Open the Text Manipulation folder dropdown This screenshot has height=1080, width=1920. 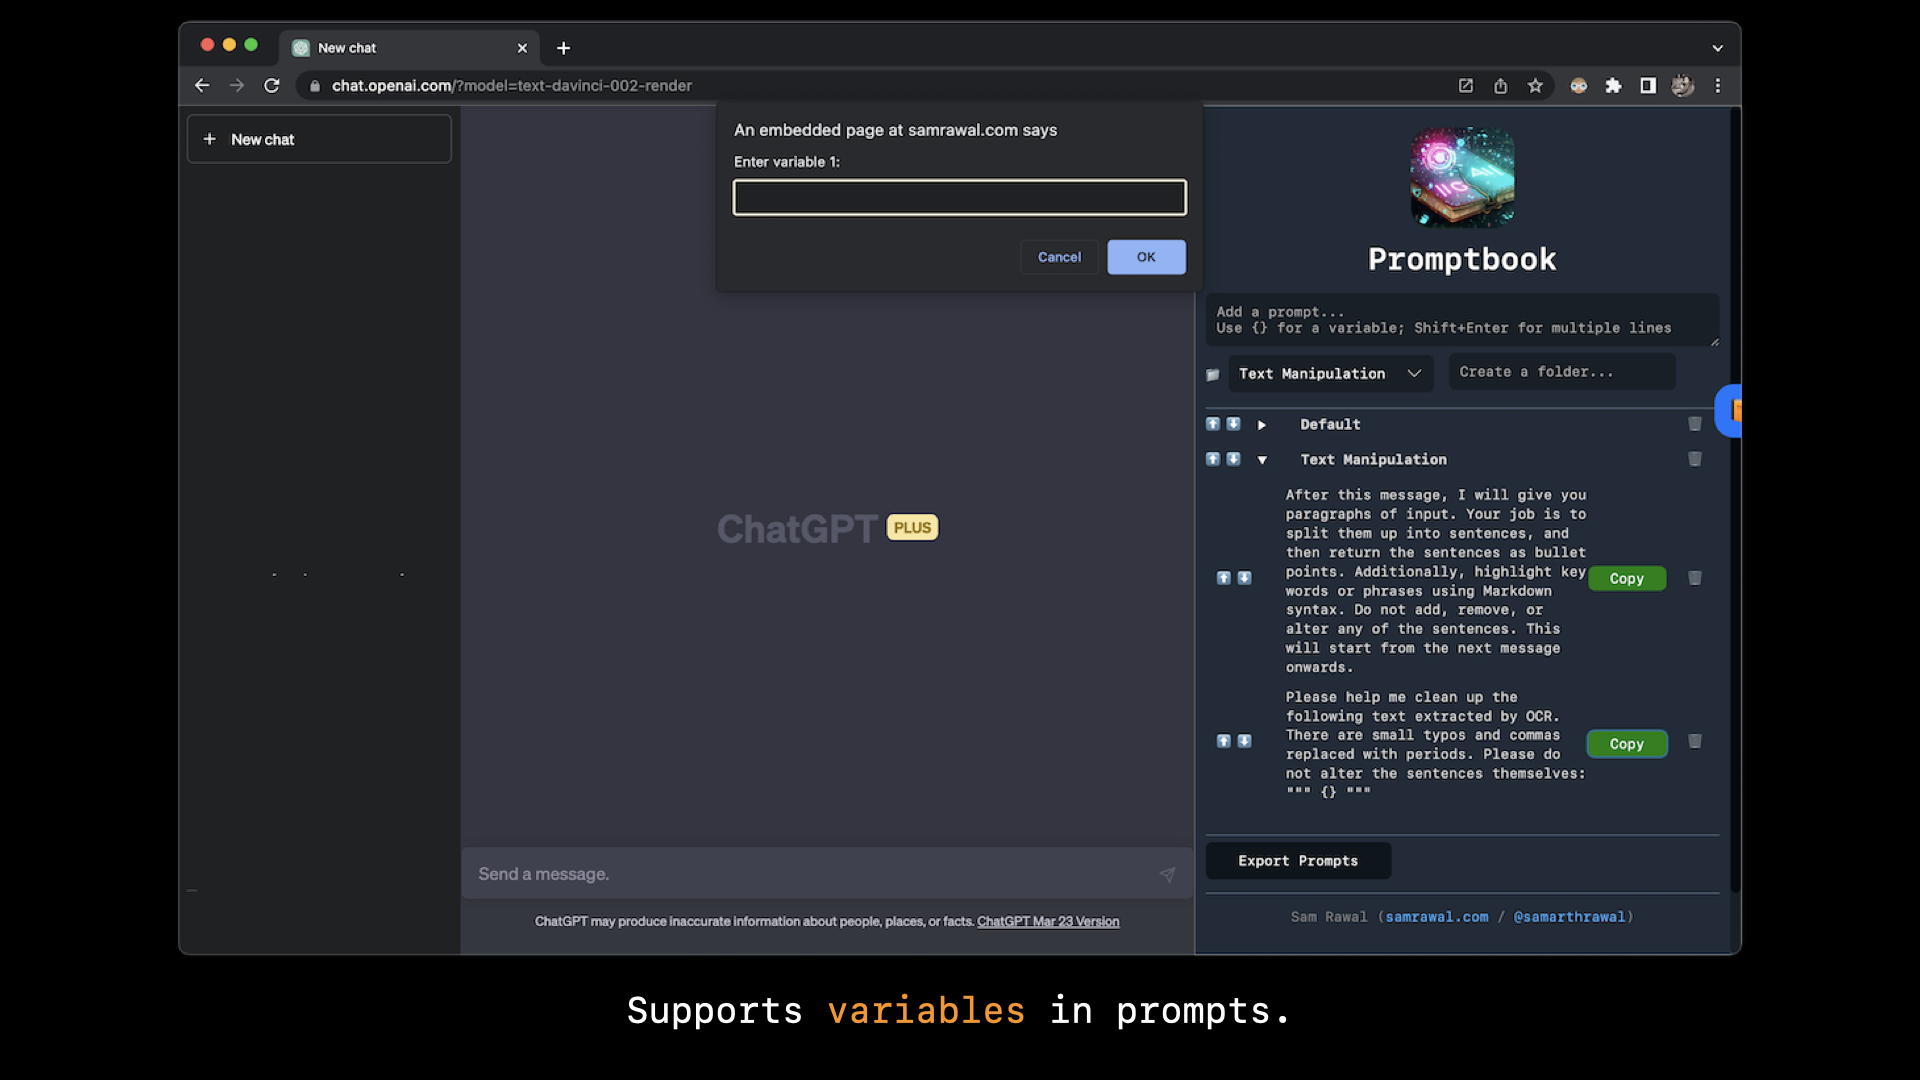tap(1331, 373)
